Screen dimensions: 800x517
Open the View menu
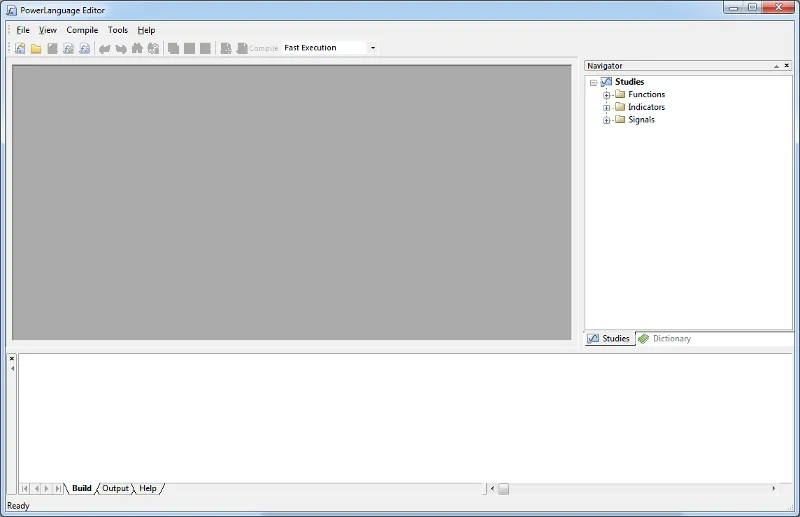click(48, 30)
